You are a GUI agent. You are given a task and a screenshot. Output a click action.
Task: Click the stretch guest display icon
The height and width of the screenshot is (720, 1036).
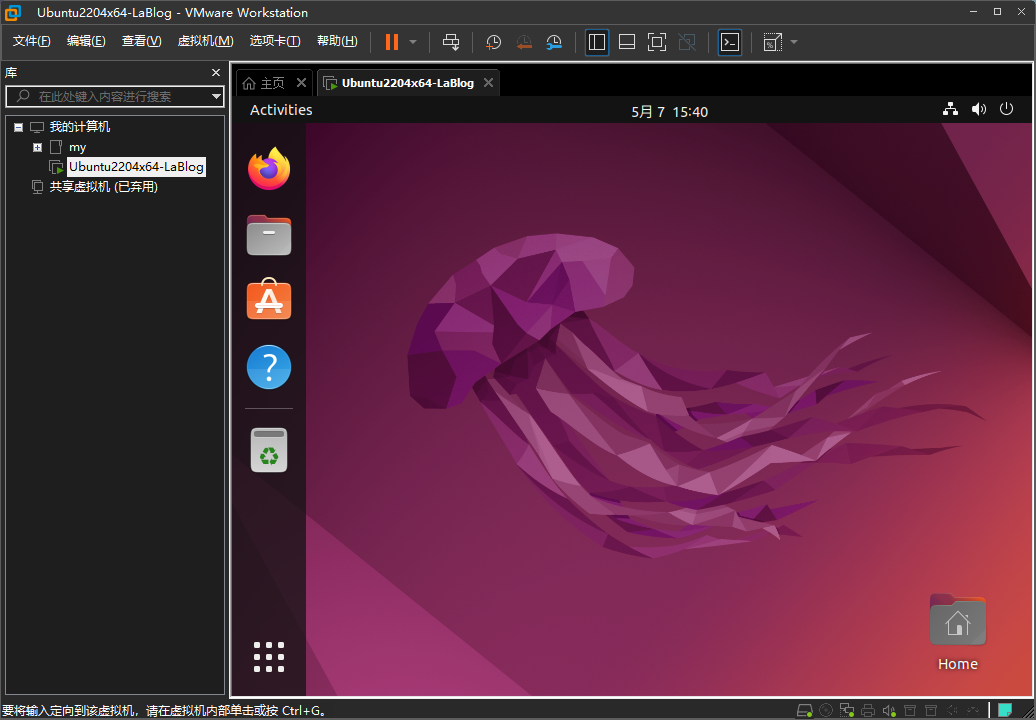[772, 42]
